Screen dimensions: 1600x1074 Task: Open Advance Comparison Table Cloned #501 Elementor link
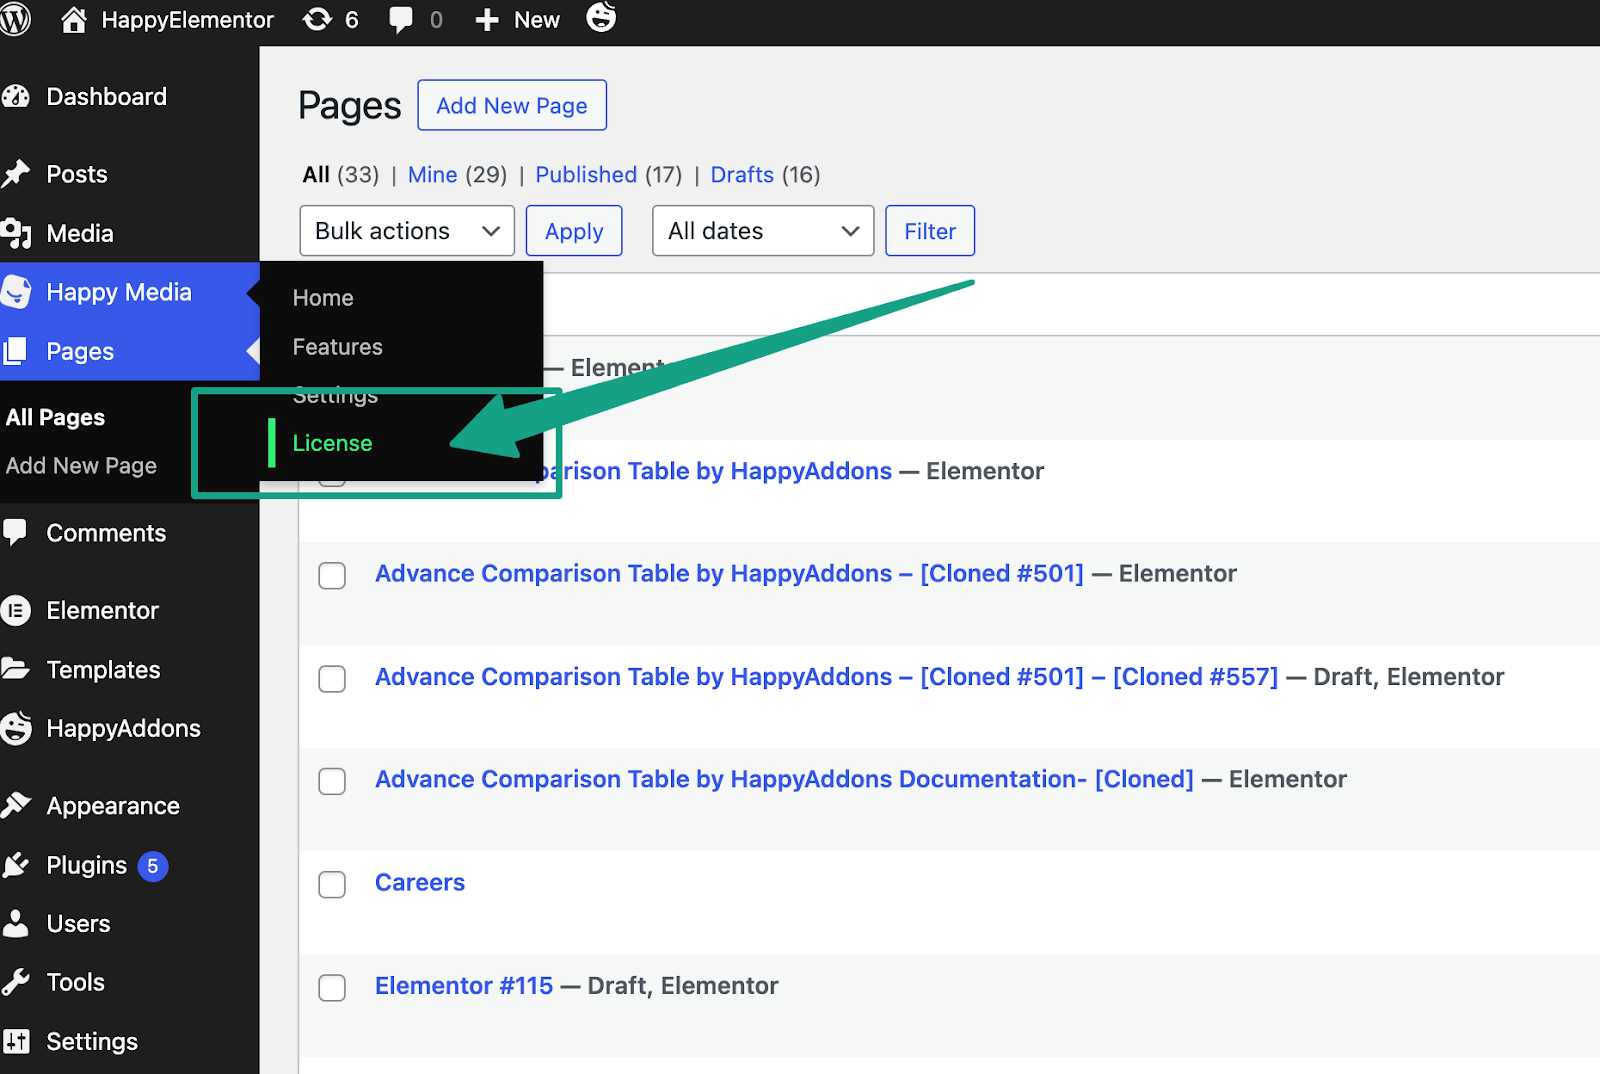click(x=729, y=573)
